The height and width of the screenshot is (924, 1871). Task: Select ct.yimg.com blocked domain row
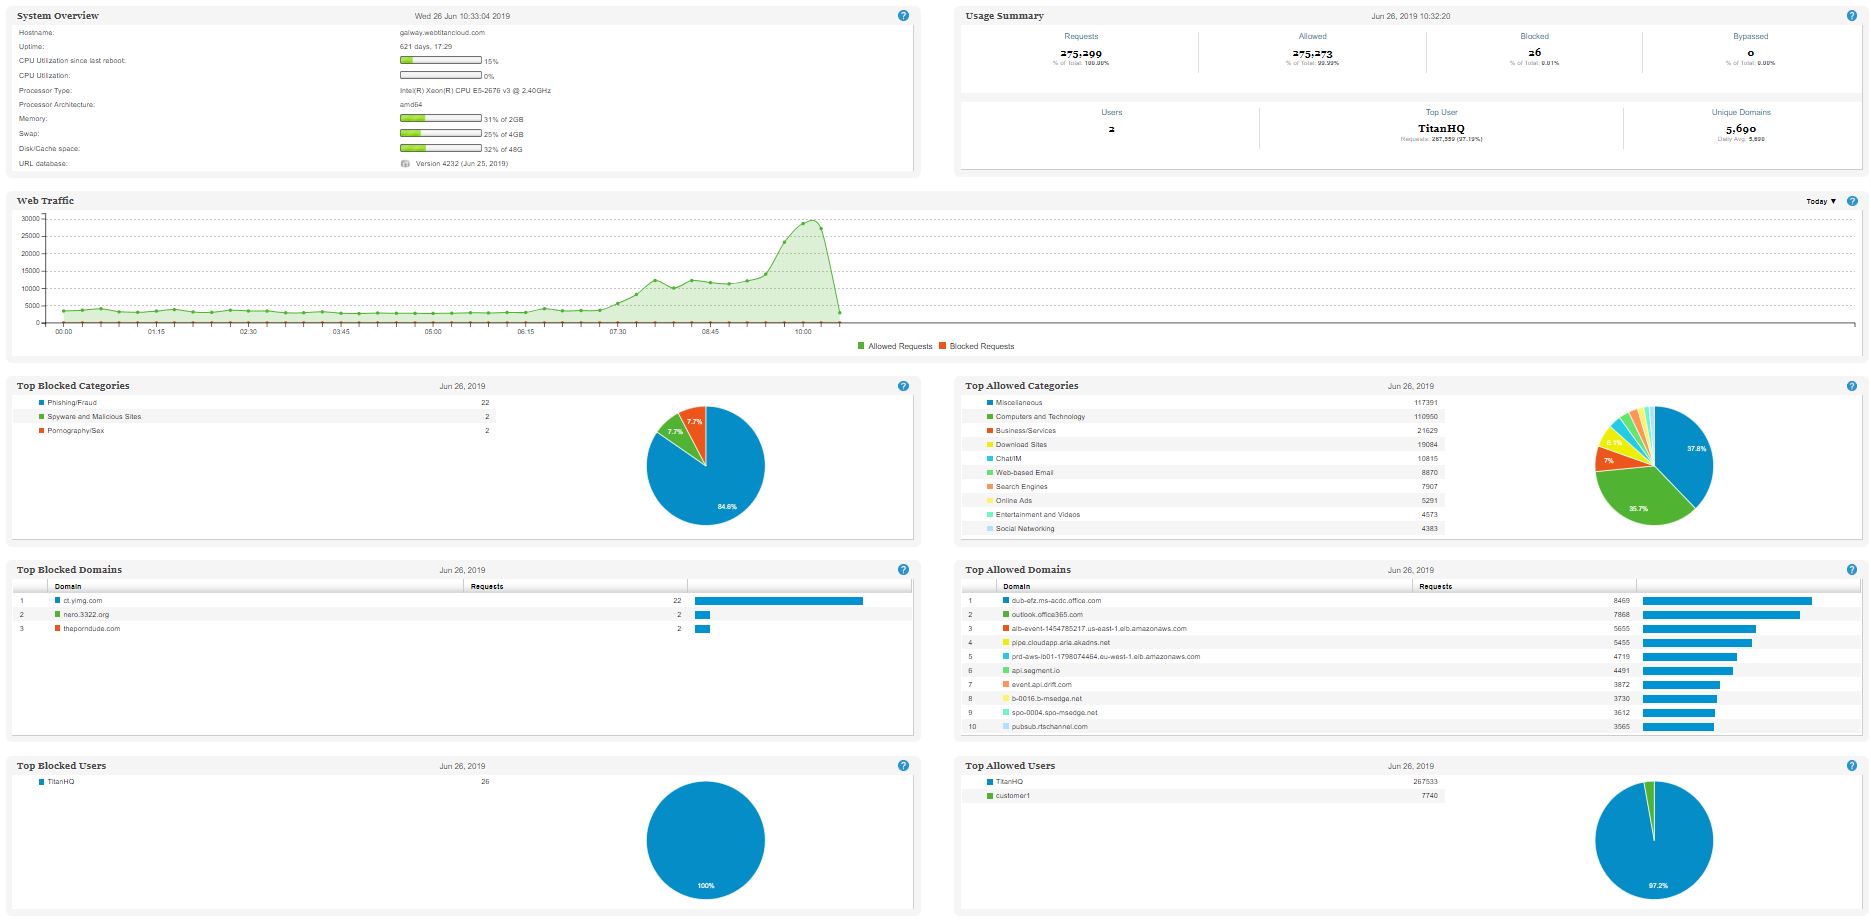[x=462, y=601]
